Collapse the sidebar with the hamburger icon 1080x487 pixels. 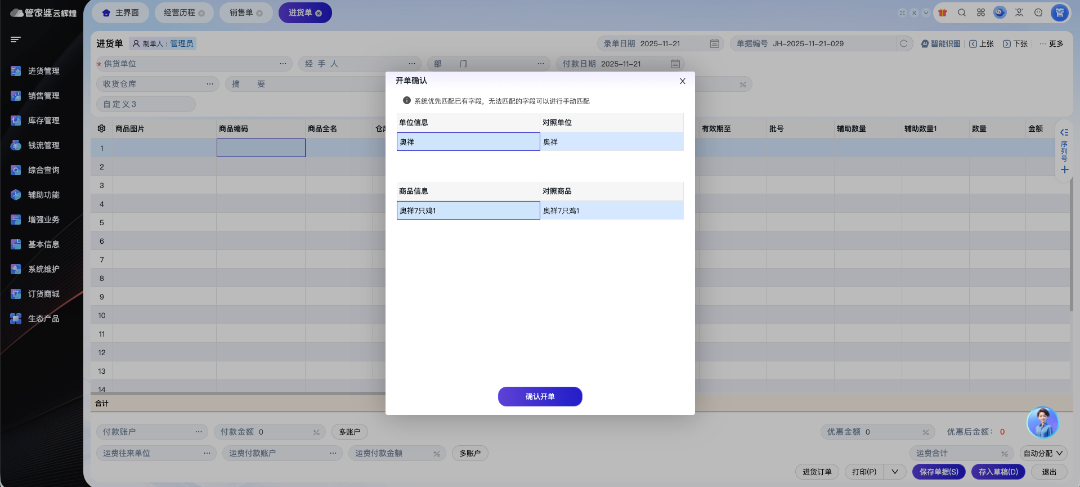[x=15, y=39]
